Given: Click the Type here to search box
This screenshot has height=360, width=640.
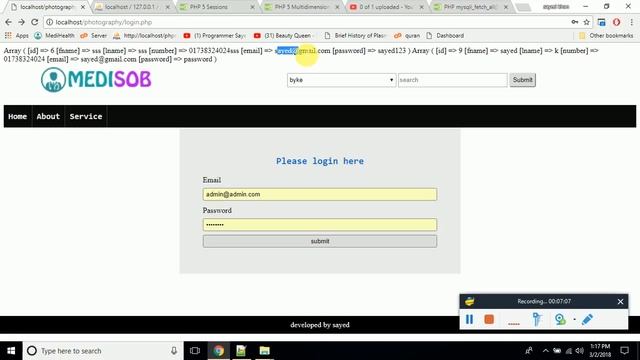Looking at the screenshot, I should tap(102, 351).
